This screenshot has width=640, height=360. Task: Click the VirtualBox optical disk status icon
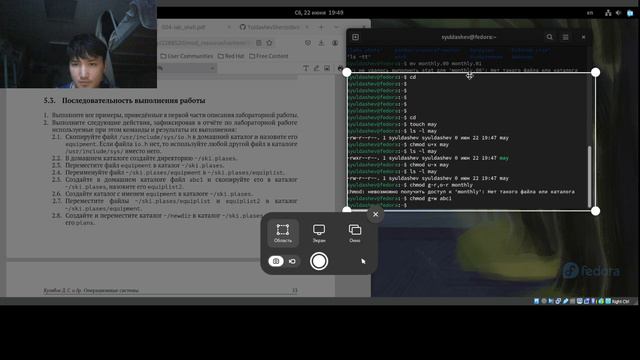point(544,301)
